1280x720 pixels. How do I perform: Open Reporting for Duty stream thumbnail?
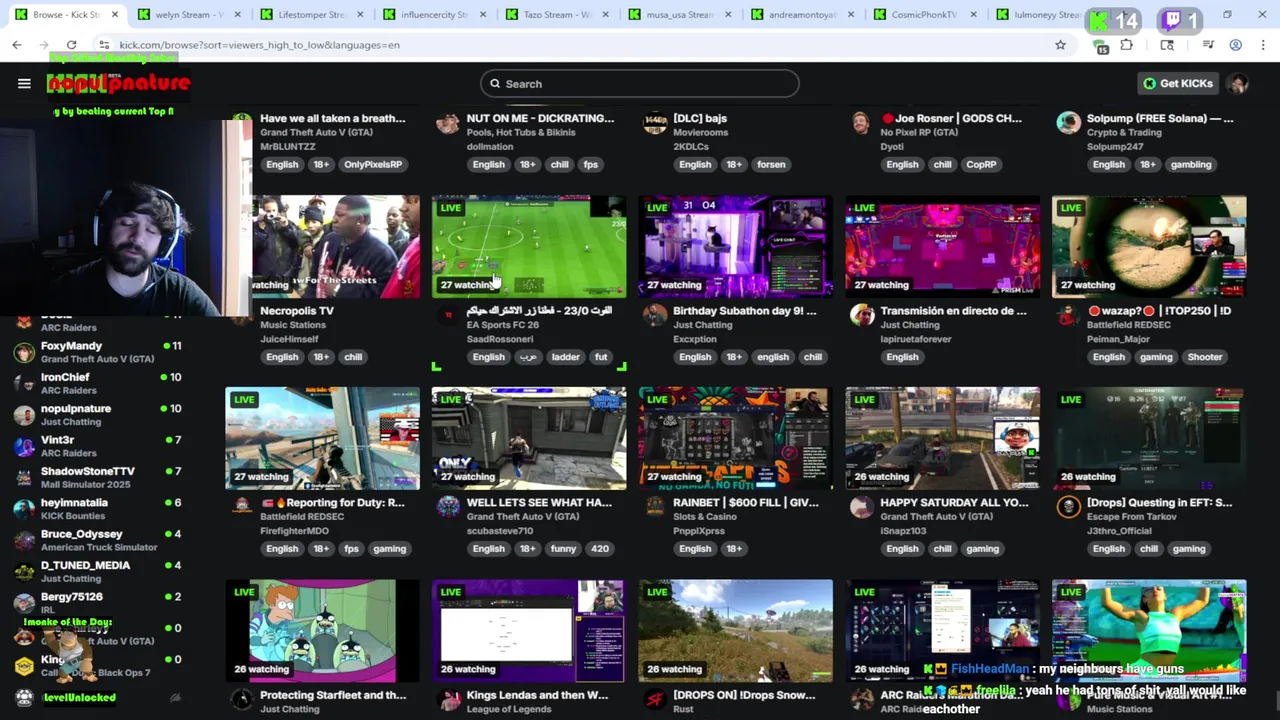coord(322,438)
